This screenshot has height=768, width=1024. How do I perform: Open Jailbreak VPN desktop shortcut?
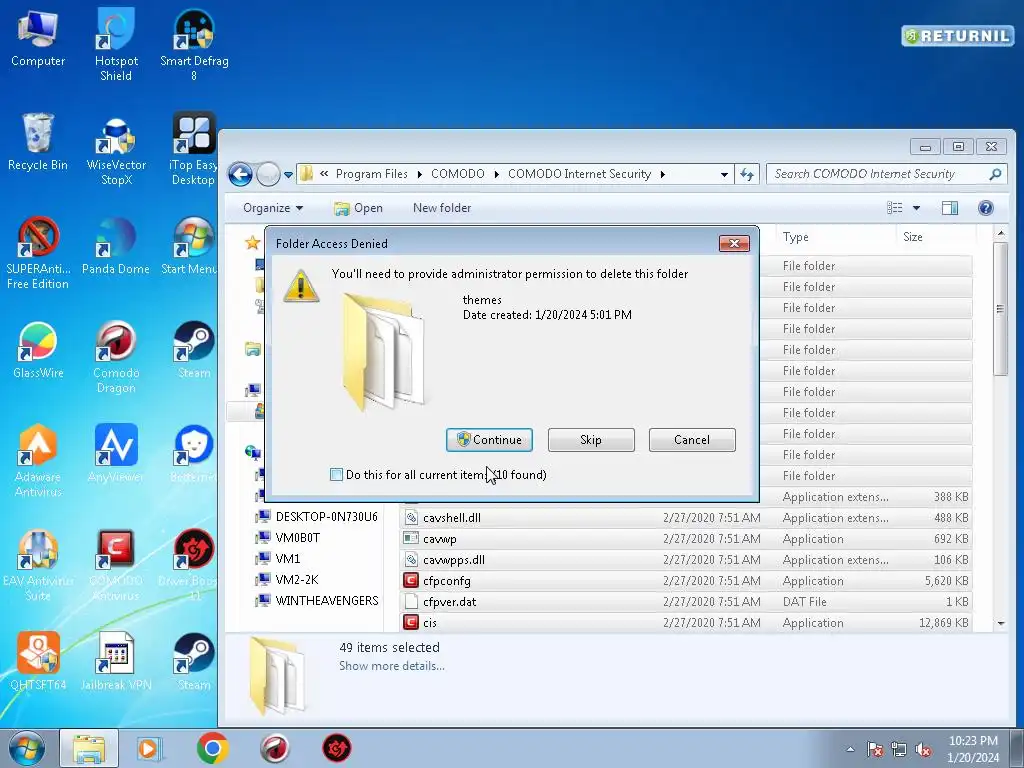[x=116, y=662]
